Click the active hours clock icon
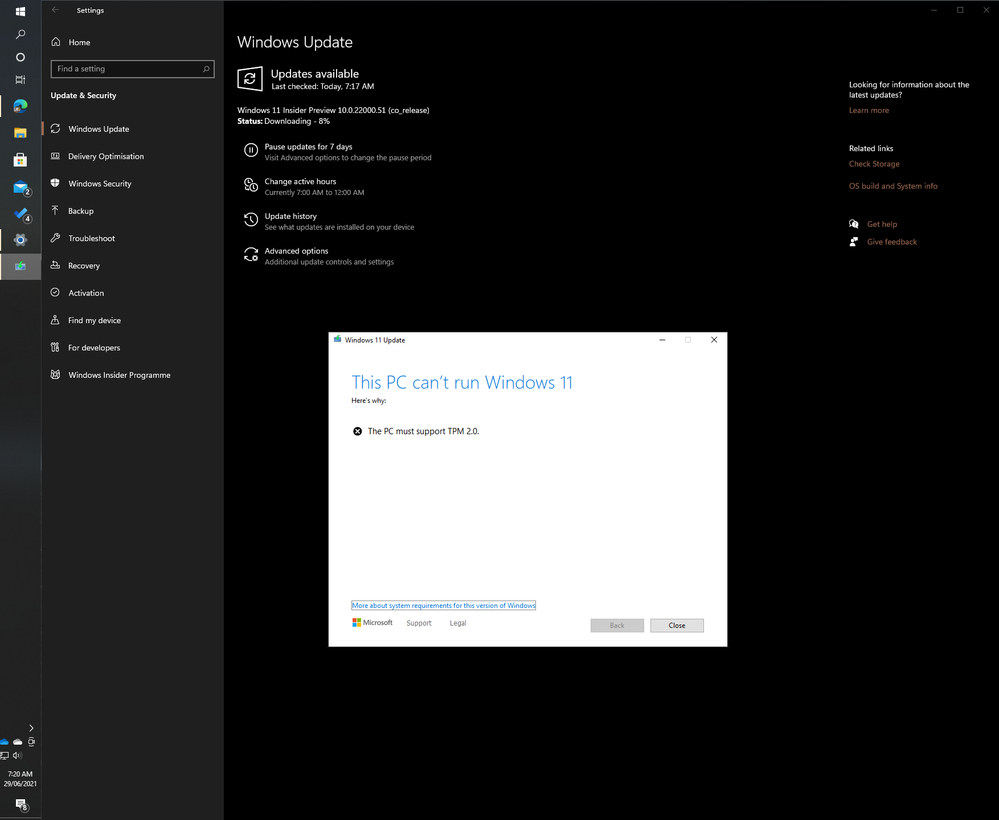The image size is (999, 820). click(x=251, y=185)
